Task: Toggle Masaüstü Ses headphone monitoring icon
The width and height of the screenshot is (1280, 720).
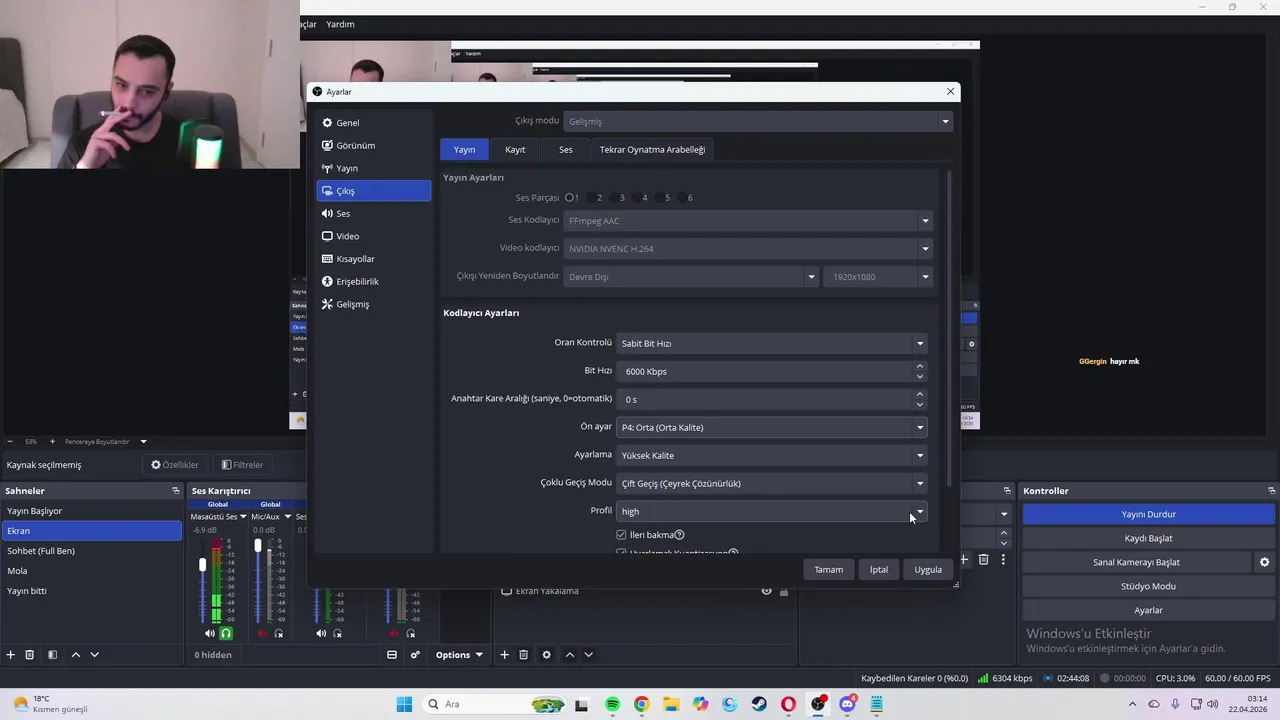Action: [226, 633]
